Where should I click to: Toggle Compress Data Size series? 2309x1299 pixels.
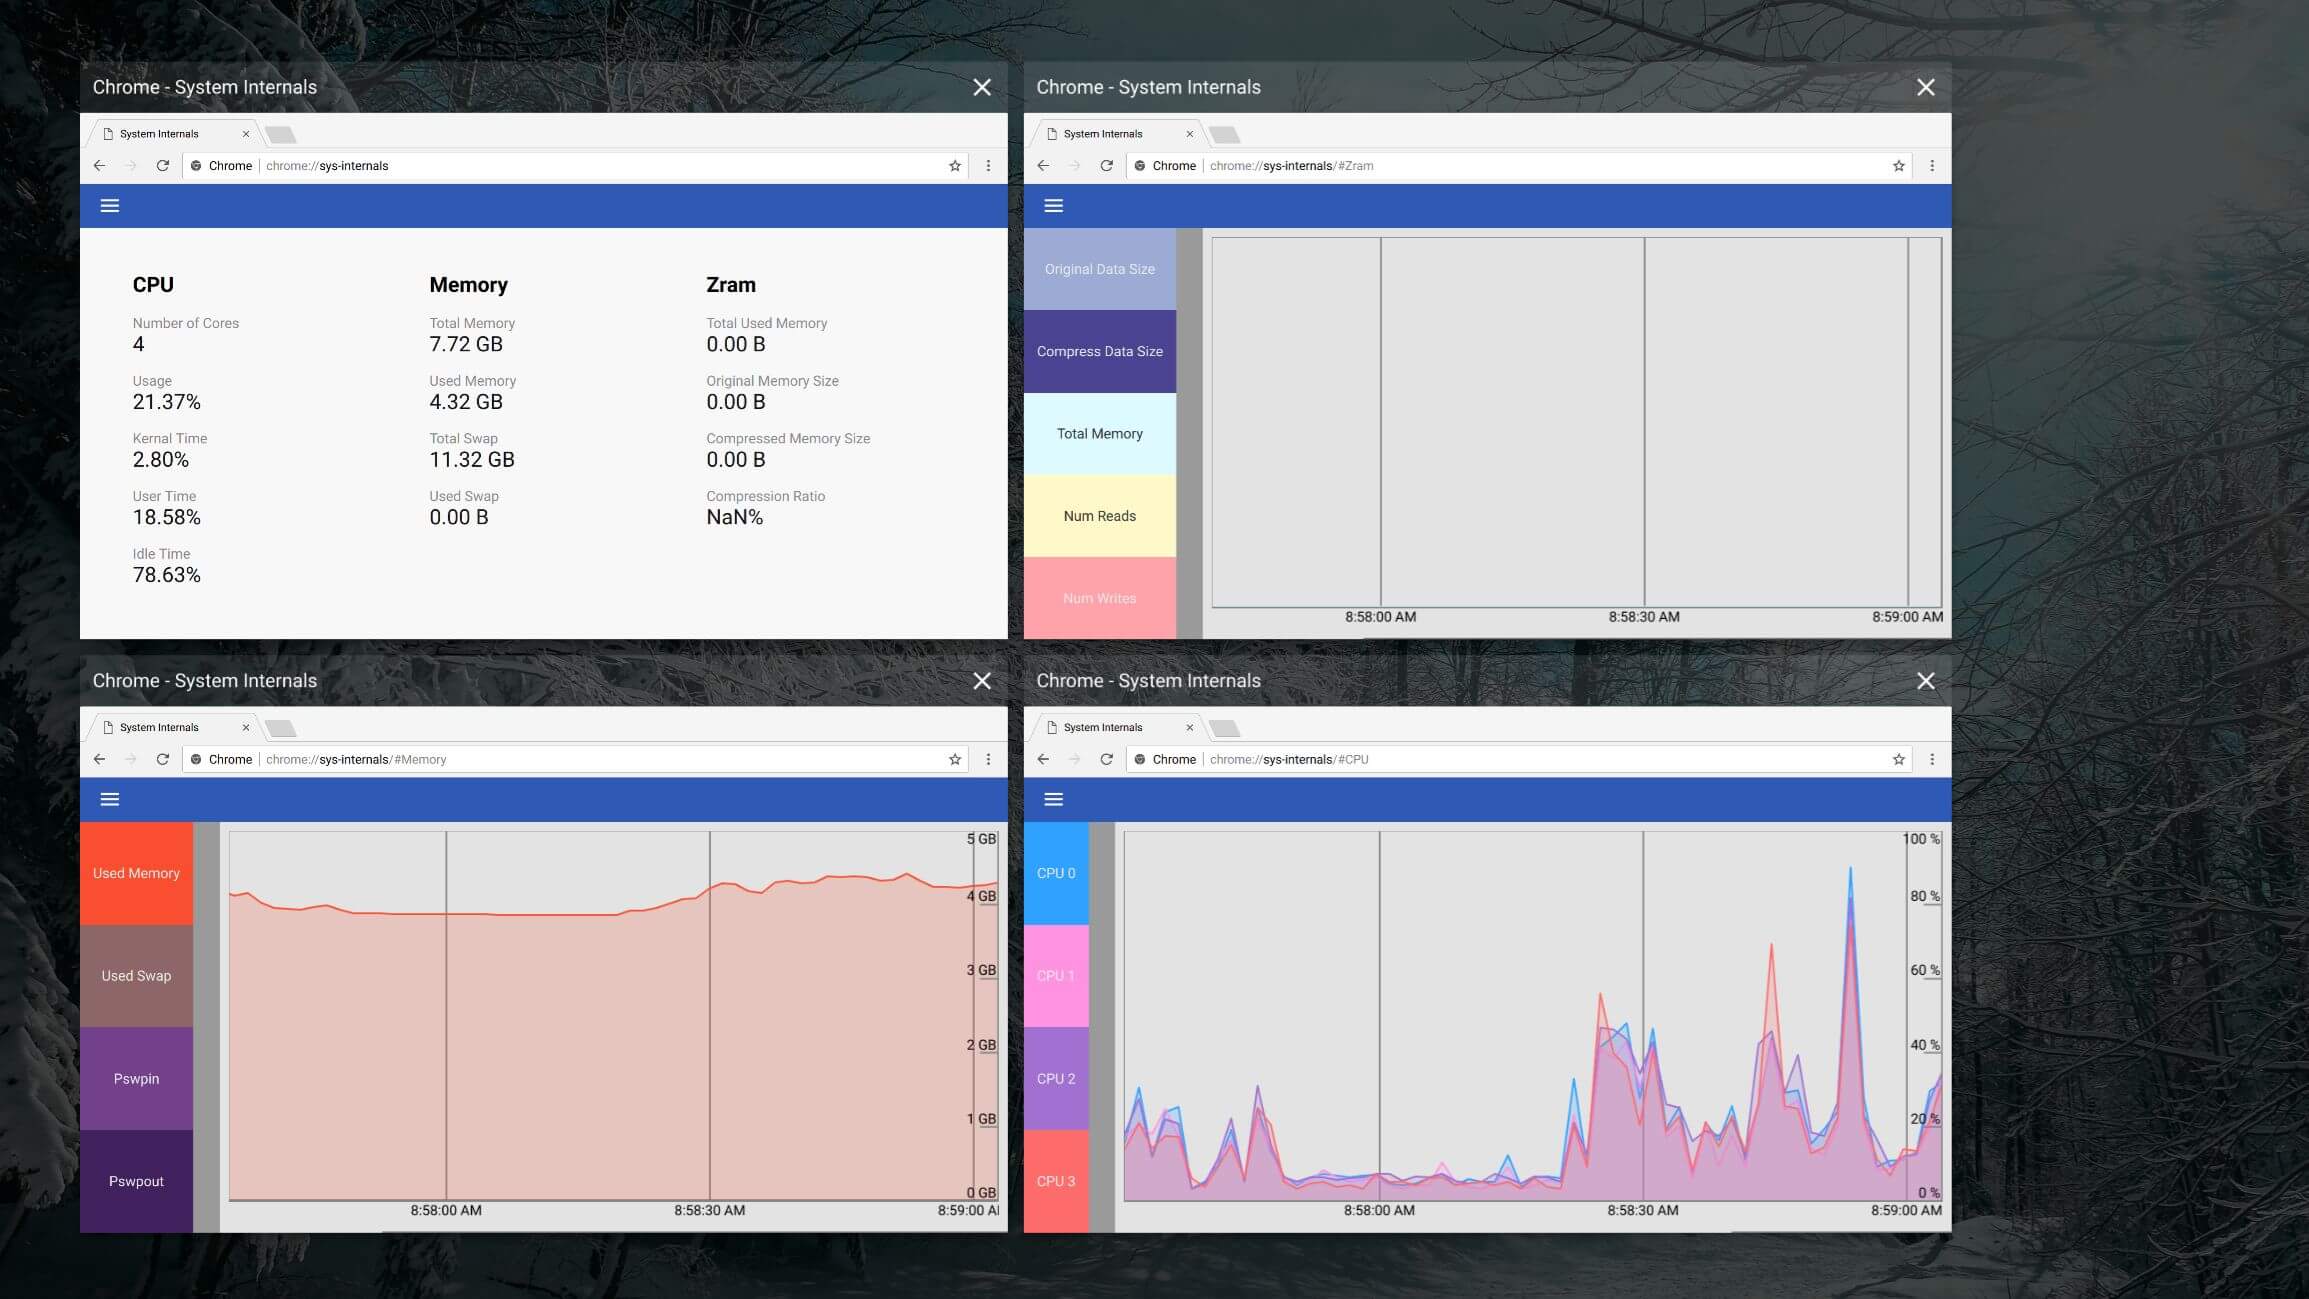tap(1099, 351)
